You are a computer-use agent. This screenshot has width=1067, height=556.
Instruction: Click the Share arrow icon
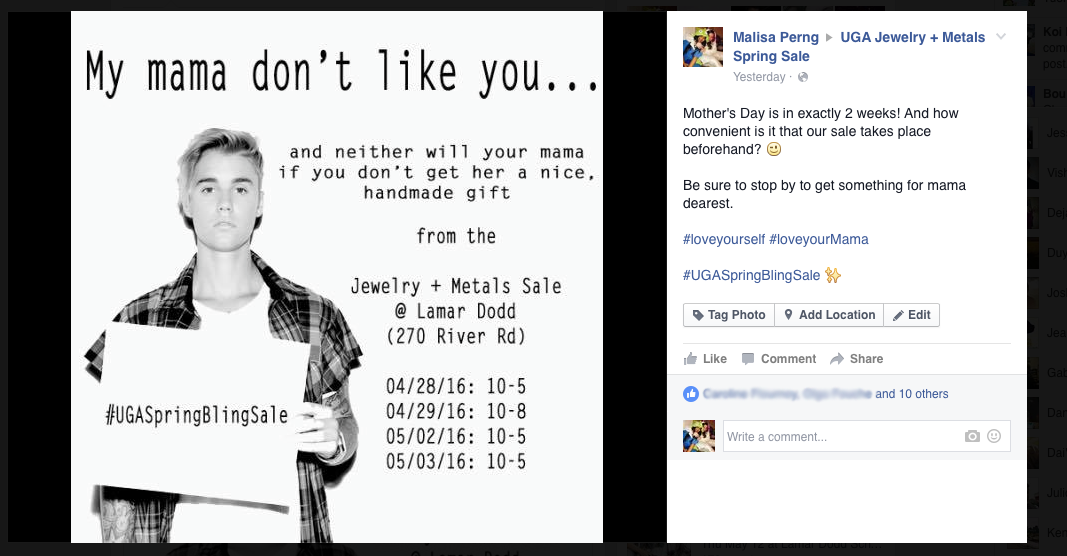tap(836, 359)
